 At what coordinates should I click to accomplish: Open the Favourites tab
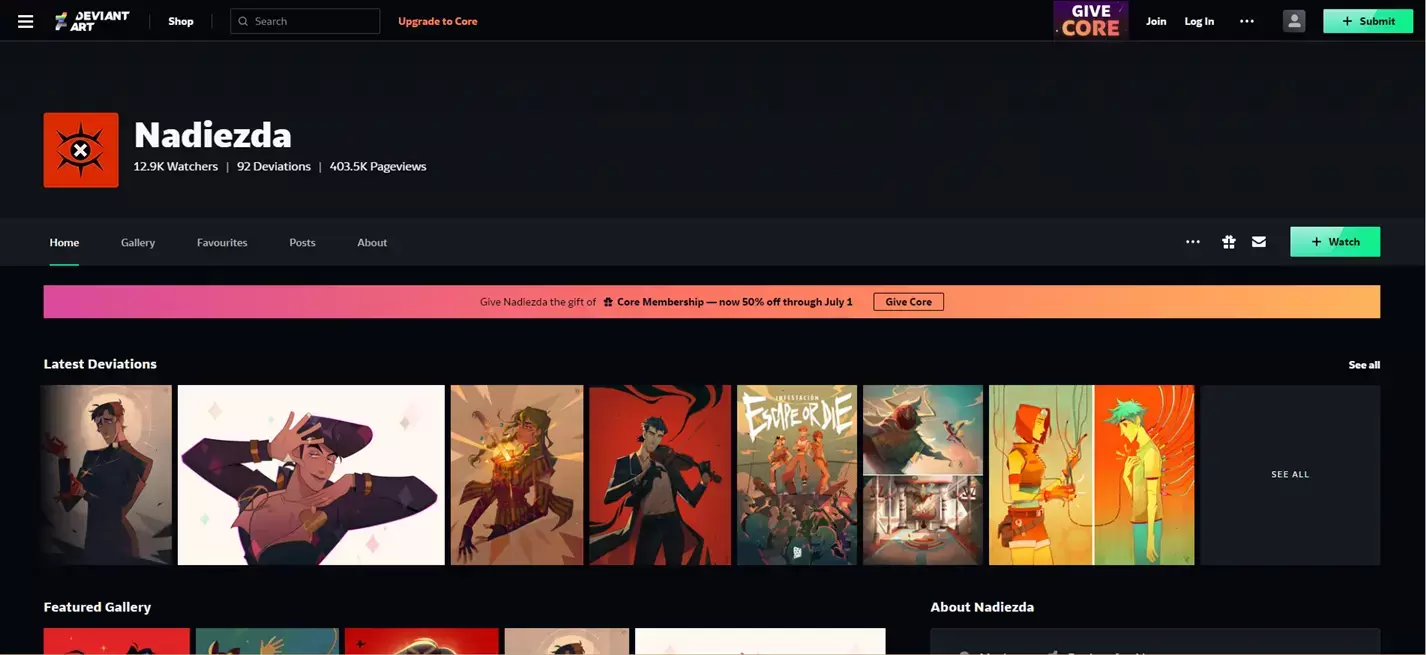point(222,242)
